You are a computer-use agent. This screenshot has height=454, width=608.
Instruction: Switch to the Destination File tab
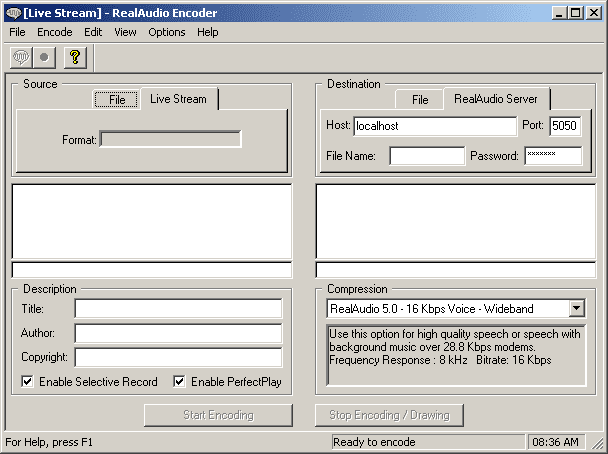click(x=420, y=100)
